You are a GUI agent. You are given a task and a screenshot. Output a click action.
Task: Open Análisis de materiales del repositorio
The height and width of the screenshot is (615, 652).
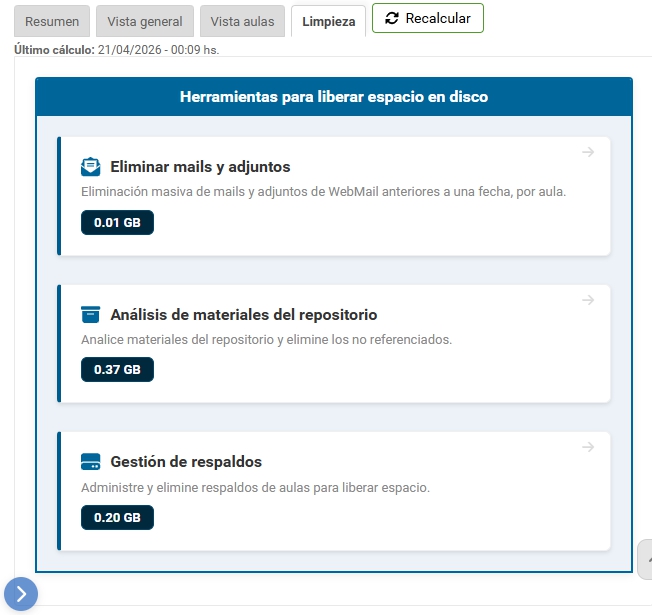(243, 315)
